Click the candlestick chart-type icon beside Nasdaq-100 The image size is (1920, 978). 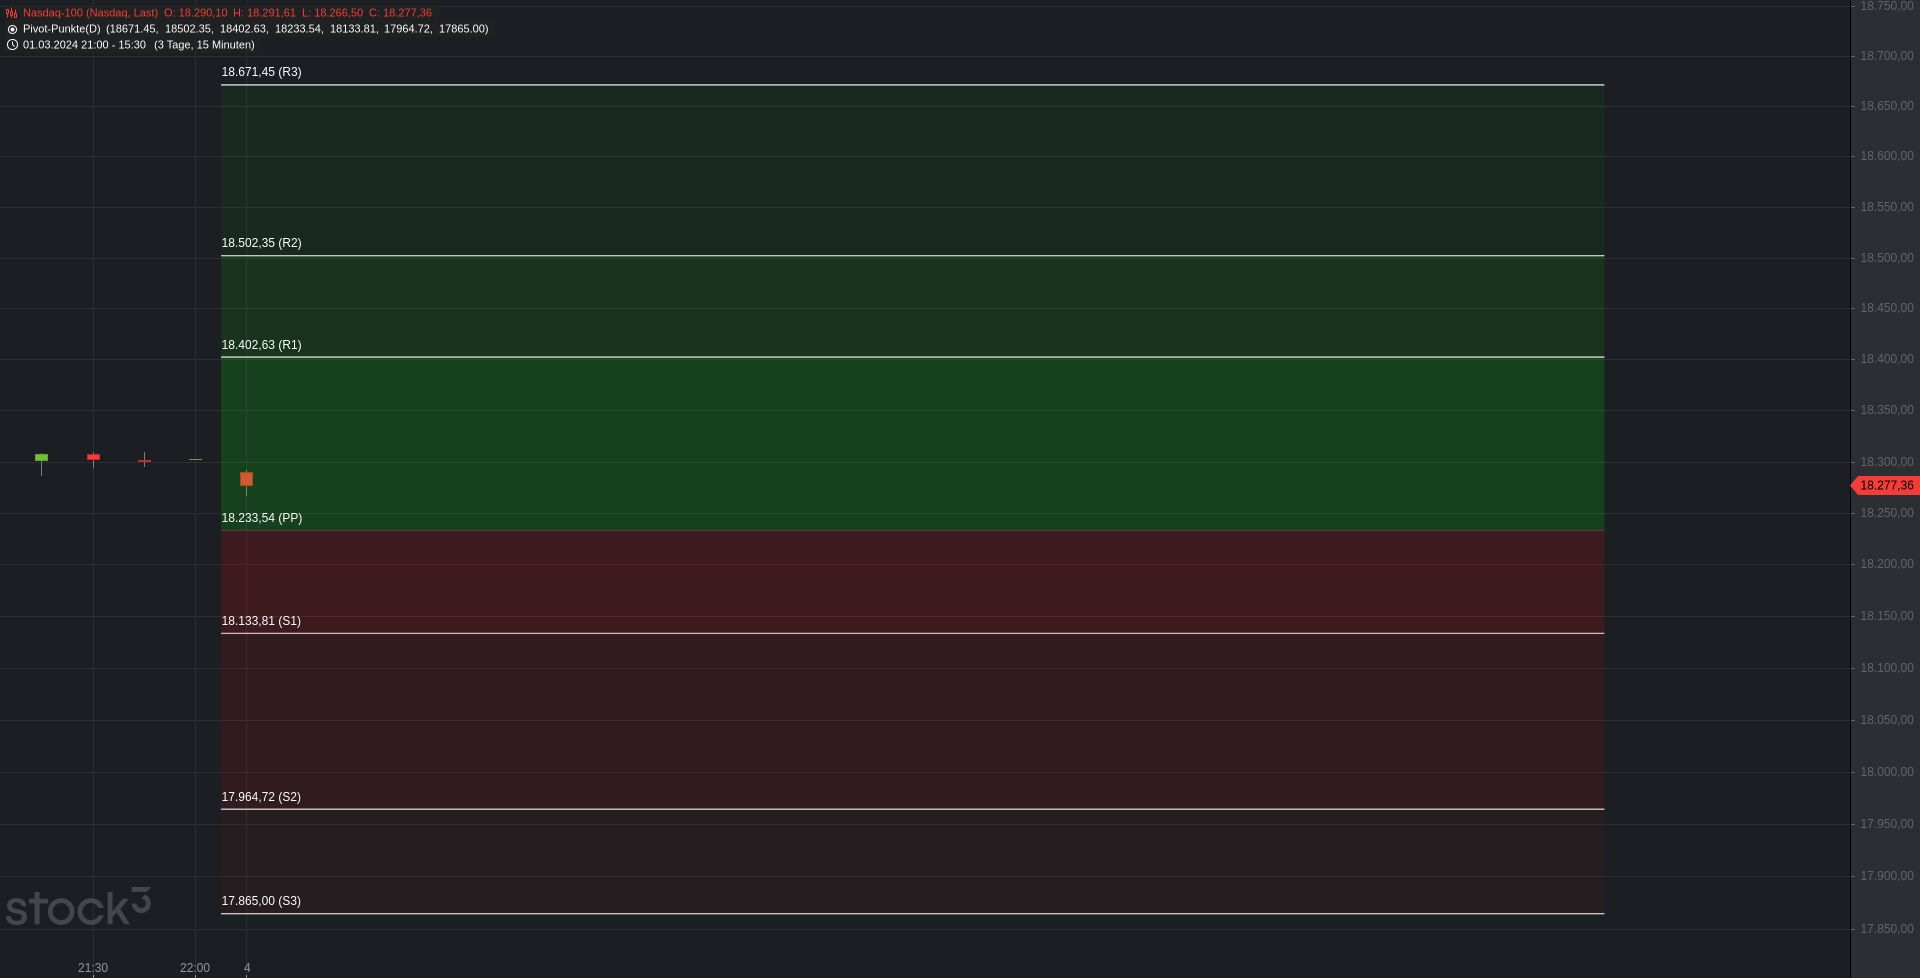click(12, 13)
